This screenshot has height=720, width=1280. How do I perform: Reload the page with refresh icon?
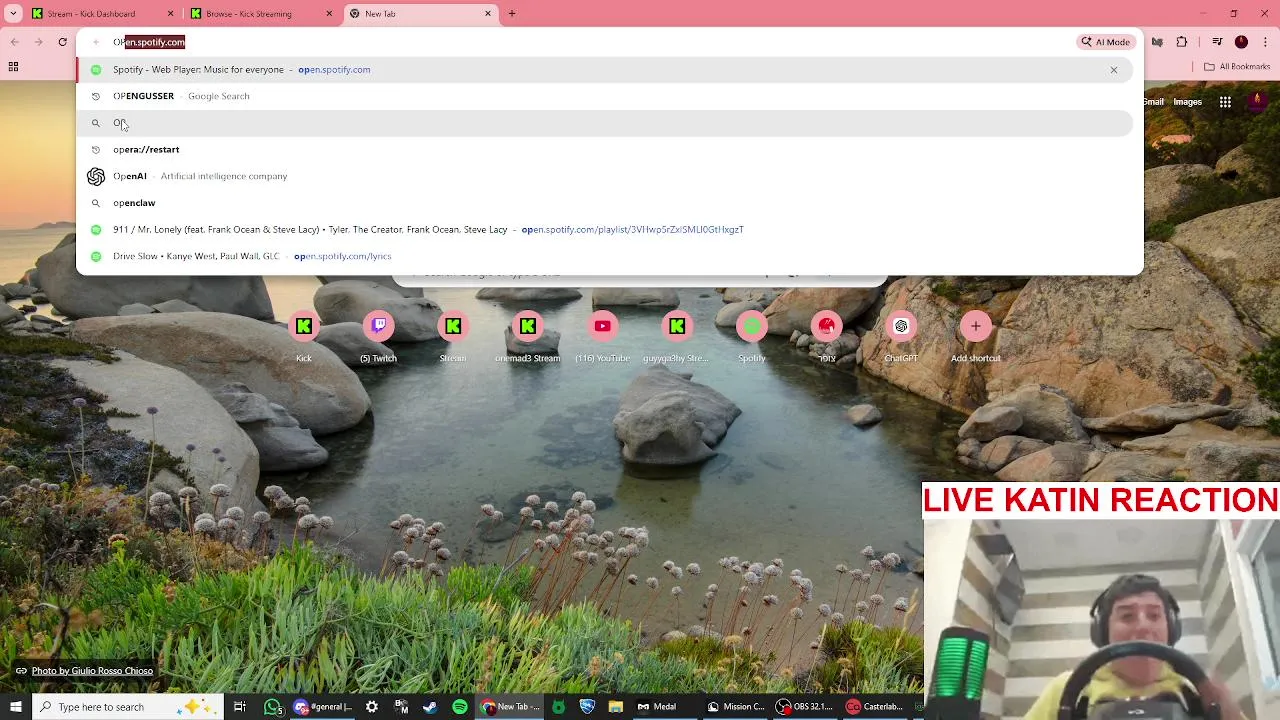point(62,42)
